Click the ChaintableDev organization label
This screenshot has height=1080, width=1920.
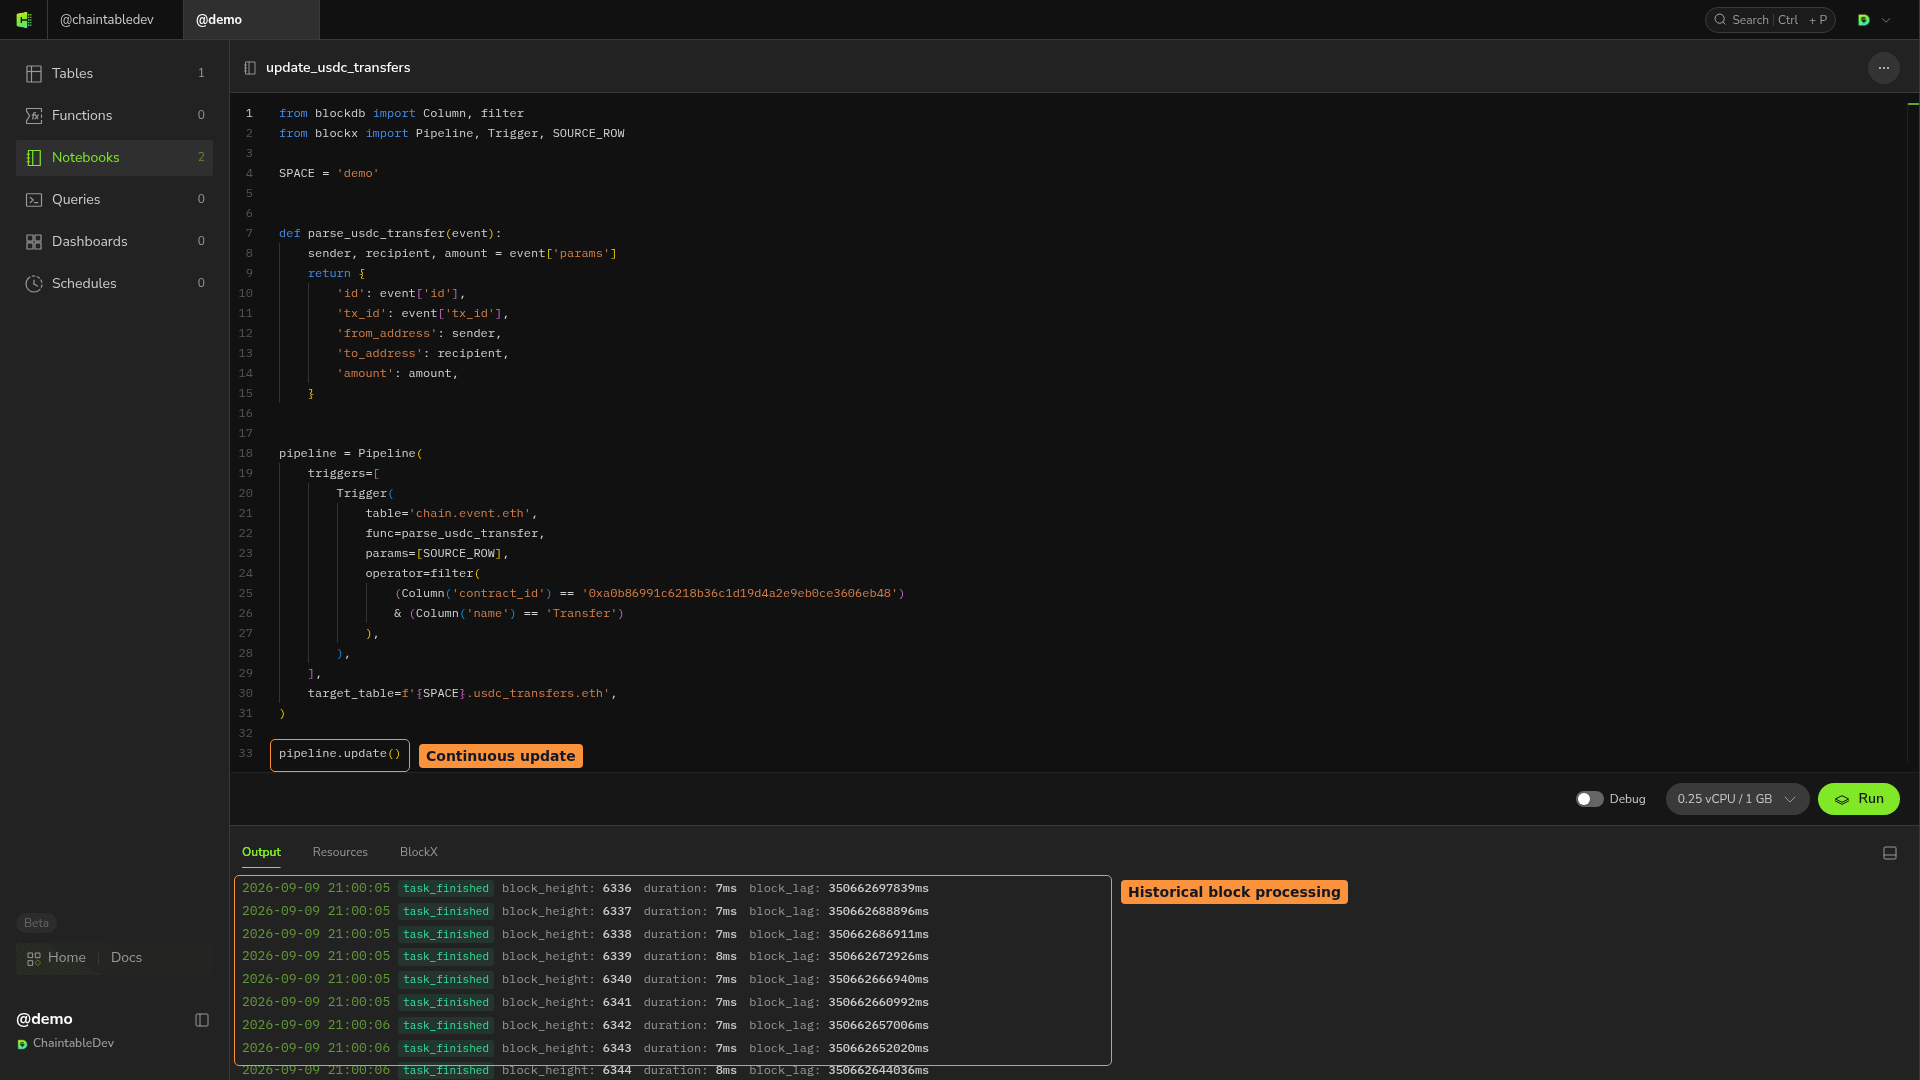click(73, 1044)
